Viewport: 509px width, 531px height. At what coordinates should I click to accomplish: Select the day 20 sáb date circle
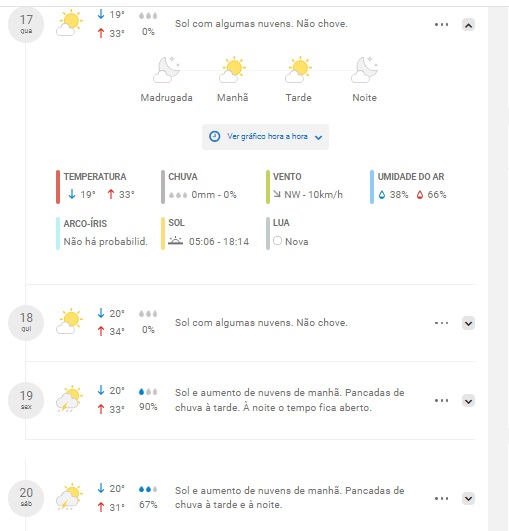point(26,498)
